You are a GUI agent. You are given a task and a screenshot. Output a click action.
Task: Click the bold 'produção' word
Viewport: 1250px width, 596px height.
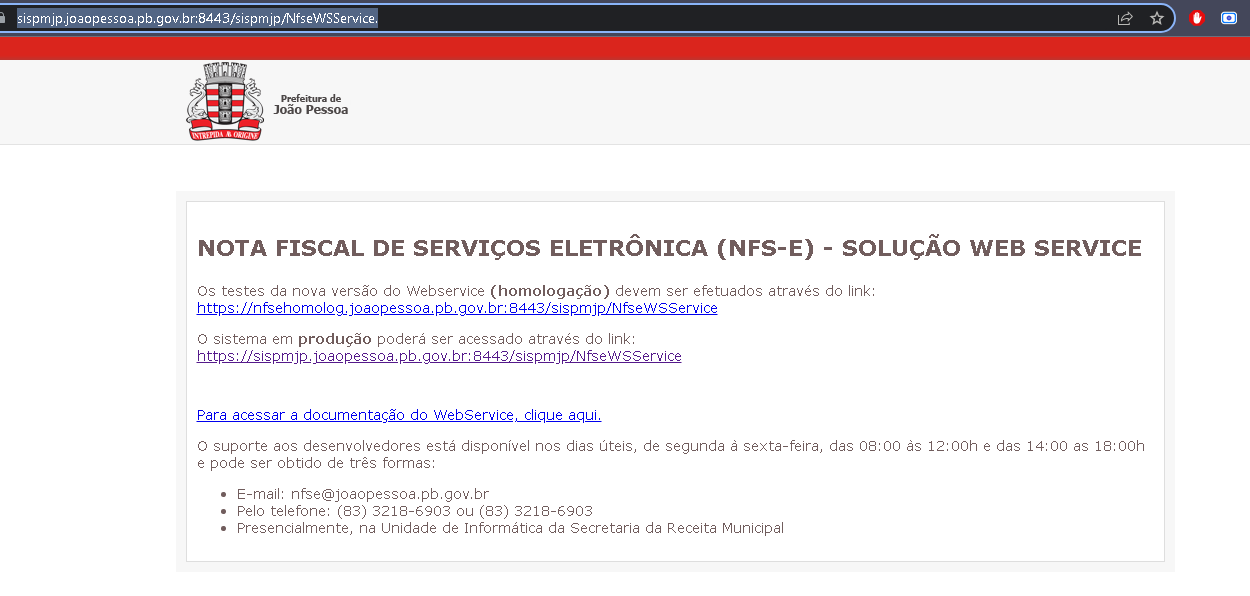click(x=334, y=339)
